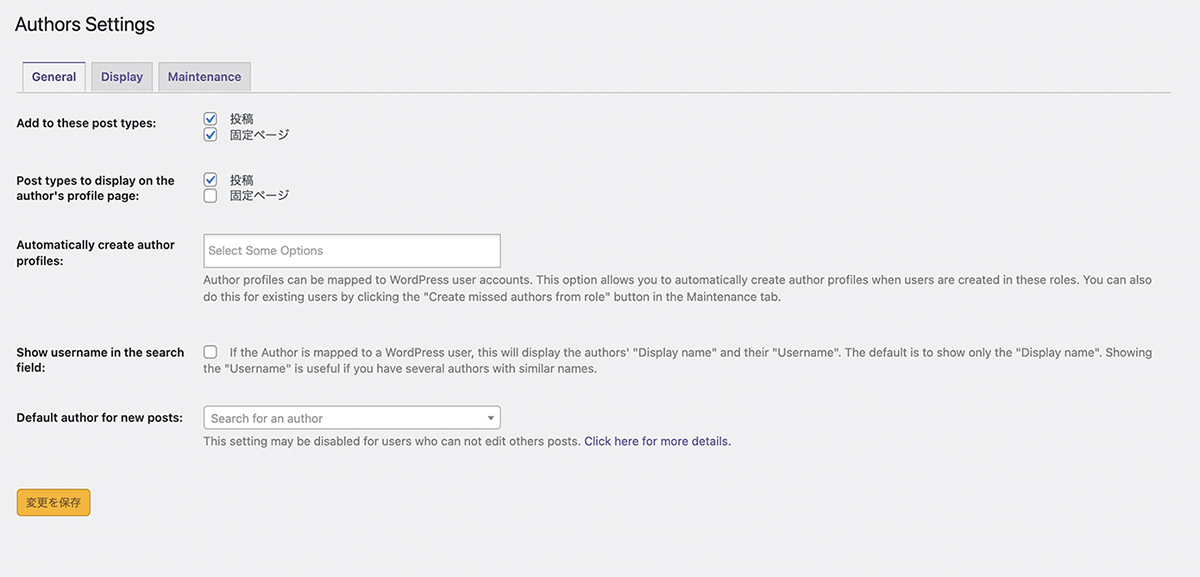Click the Add to these post types label
Screen dimensions: 1200x577
pyautogui.click(x=86, y=124)
